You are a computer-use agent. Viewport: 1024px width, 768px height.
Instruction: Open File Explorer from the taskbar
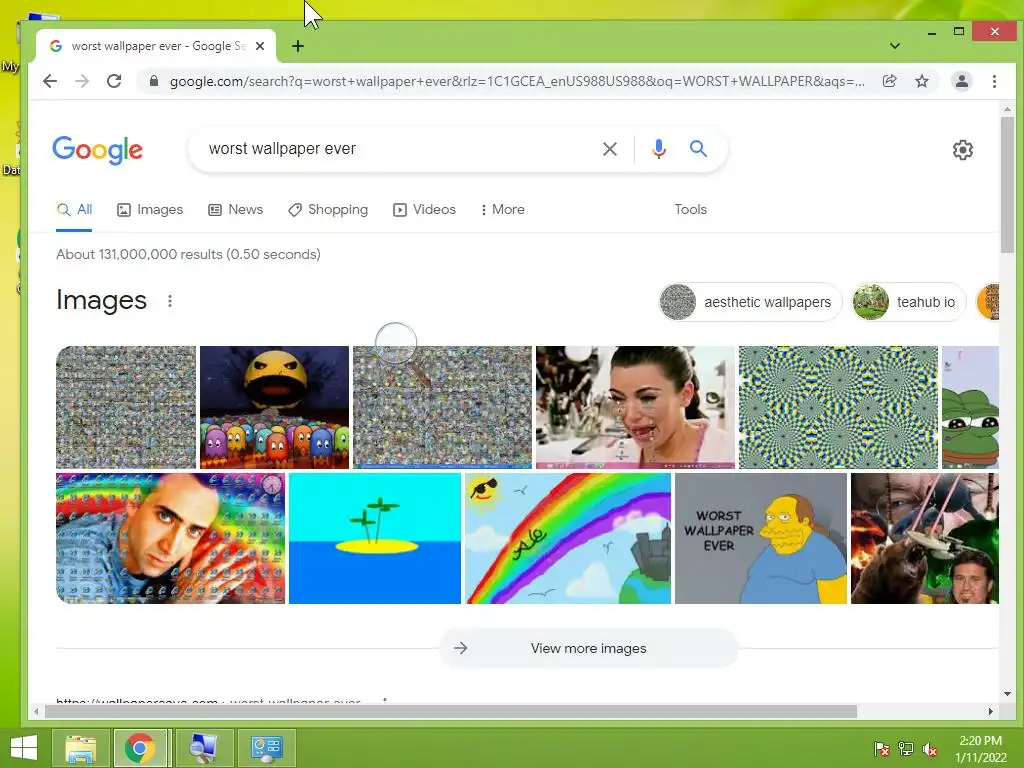[80, 748]
